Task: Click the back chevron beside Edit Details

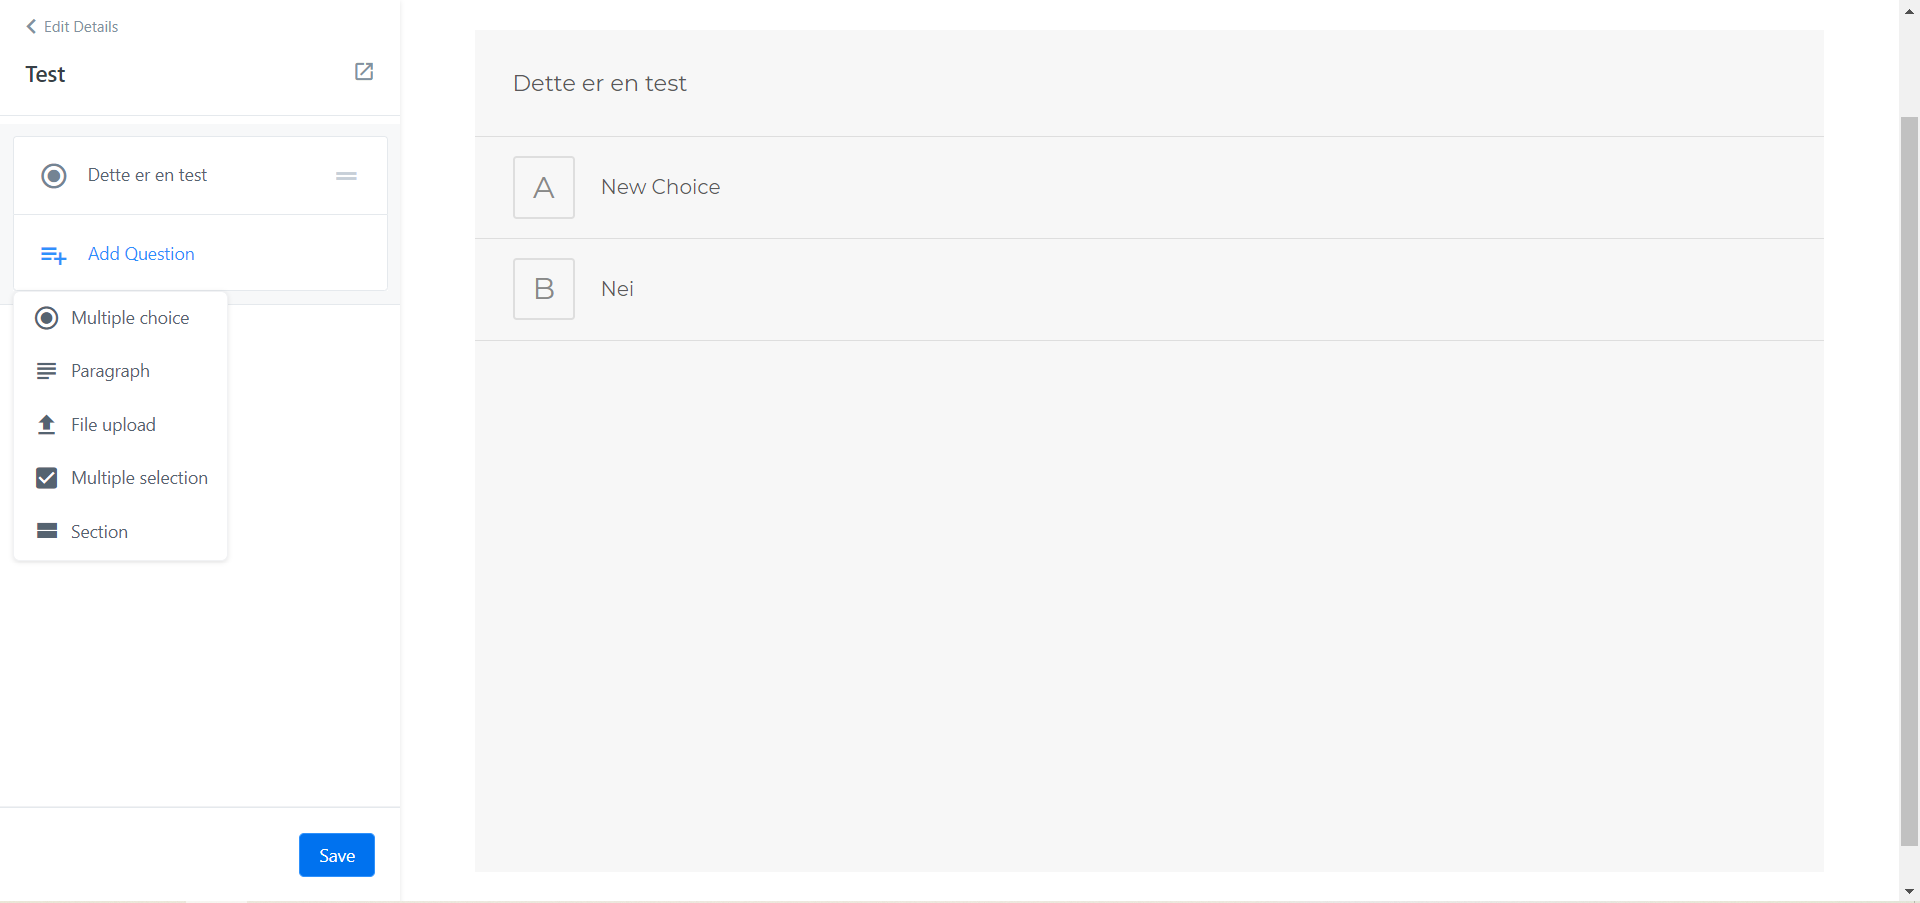Action: pyautogui.click(x=31, y=27)
